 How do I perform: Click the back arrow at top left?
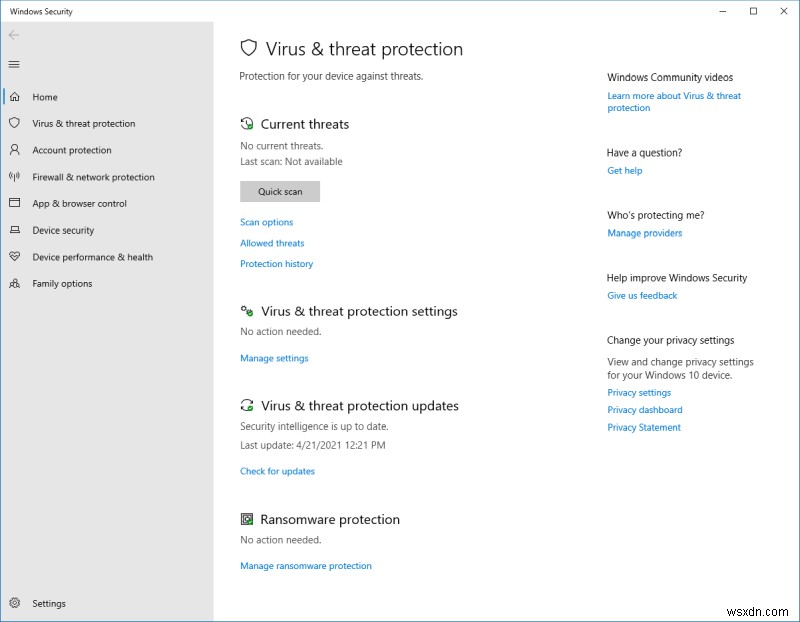click(14, 35)
